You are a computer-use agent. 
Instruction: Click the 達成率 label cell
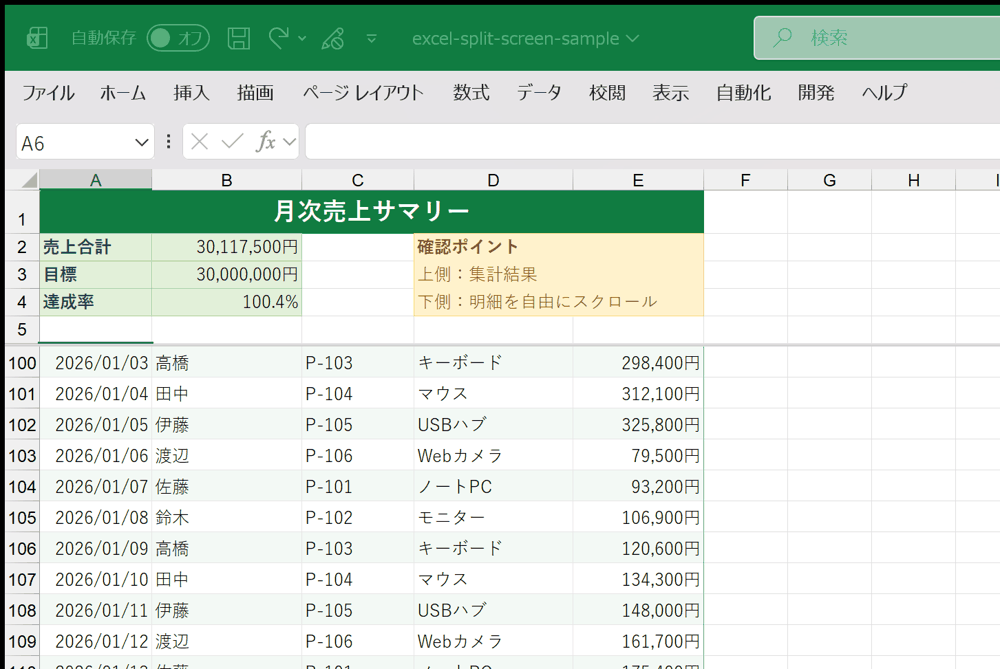(96, 302)
